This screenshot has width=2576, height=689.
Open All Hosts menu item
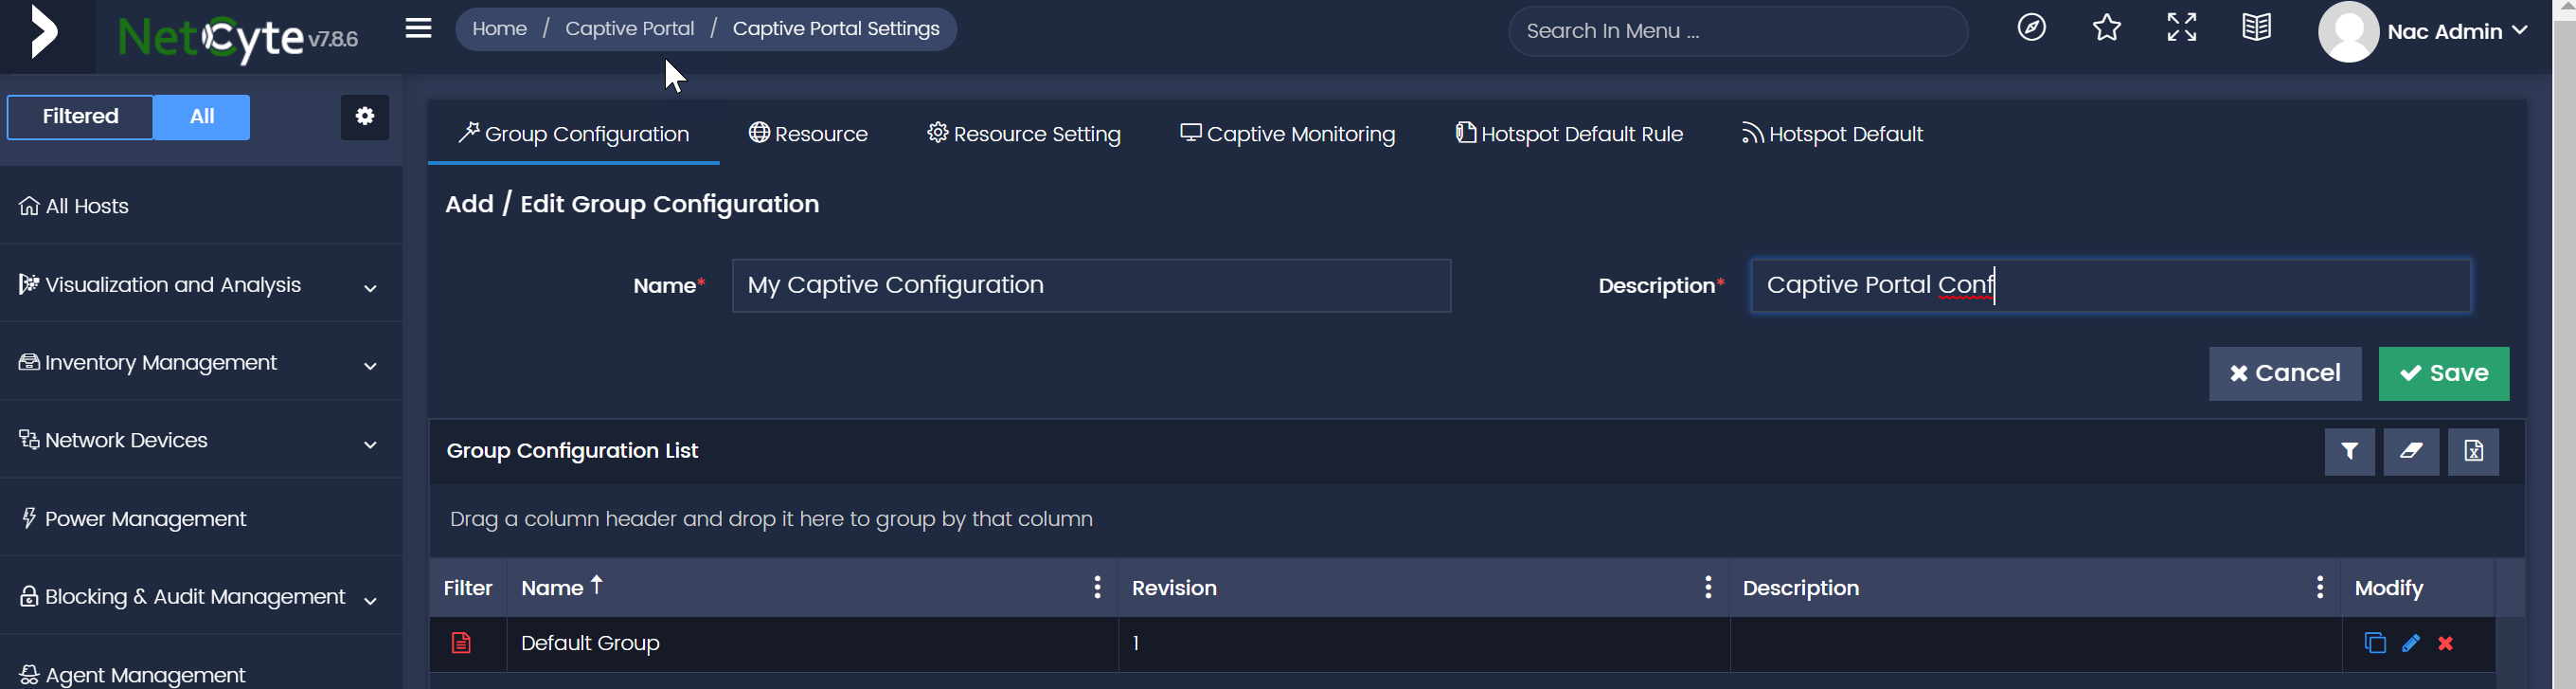click(x=200, y=206)
